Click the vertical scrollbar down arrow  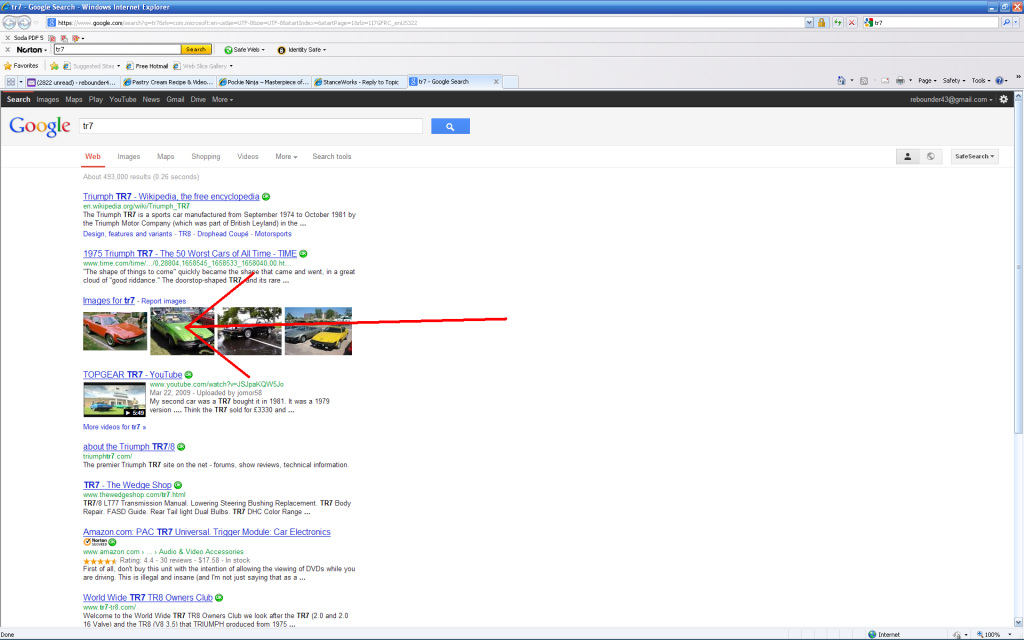[x=1018, y=622]
